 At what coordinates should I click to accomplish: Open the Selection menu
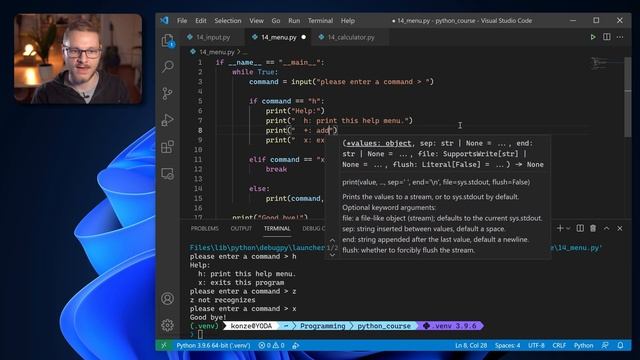point(228,20)
